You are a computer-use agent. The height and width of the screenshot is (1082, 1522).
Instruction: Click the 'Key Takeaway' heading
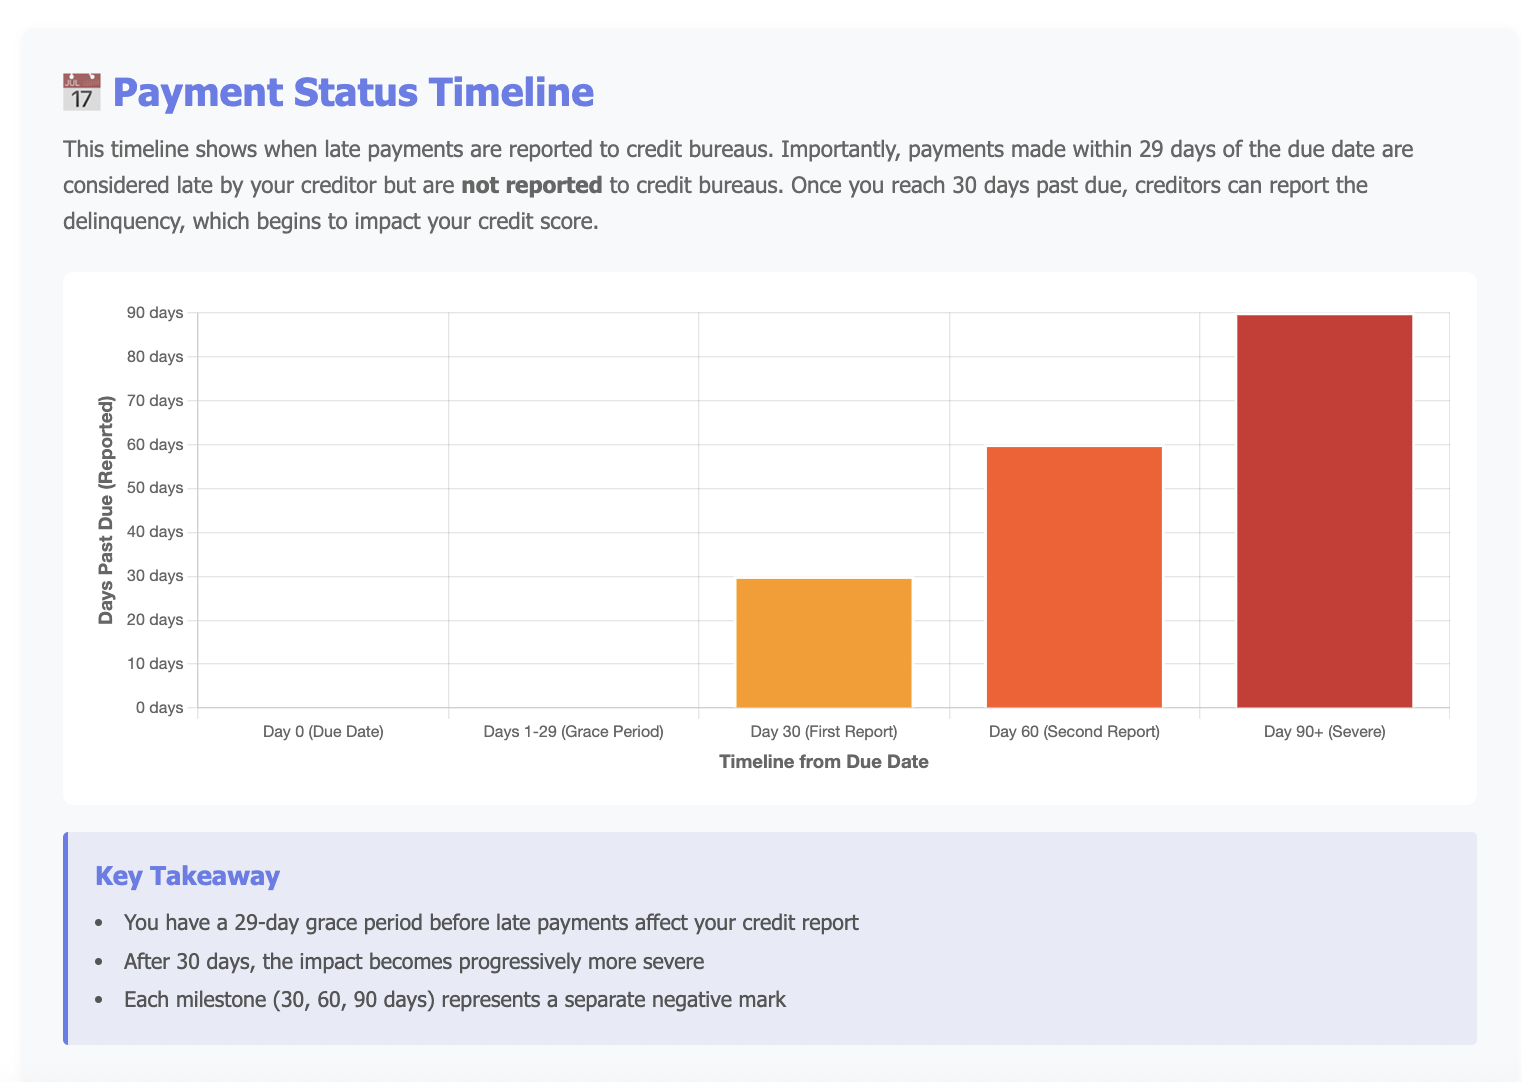click(187, 876)
